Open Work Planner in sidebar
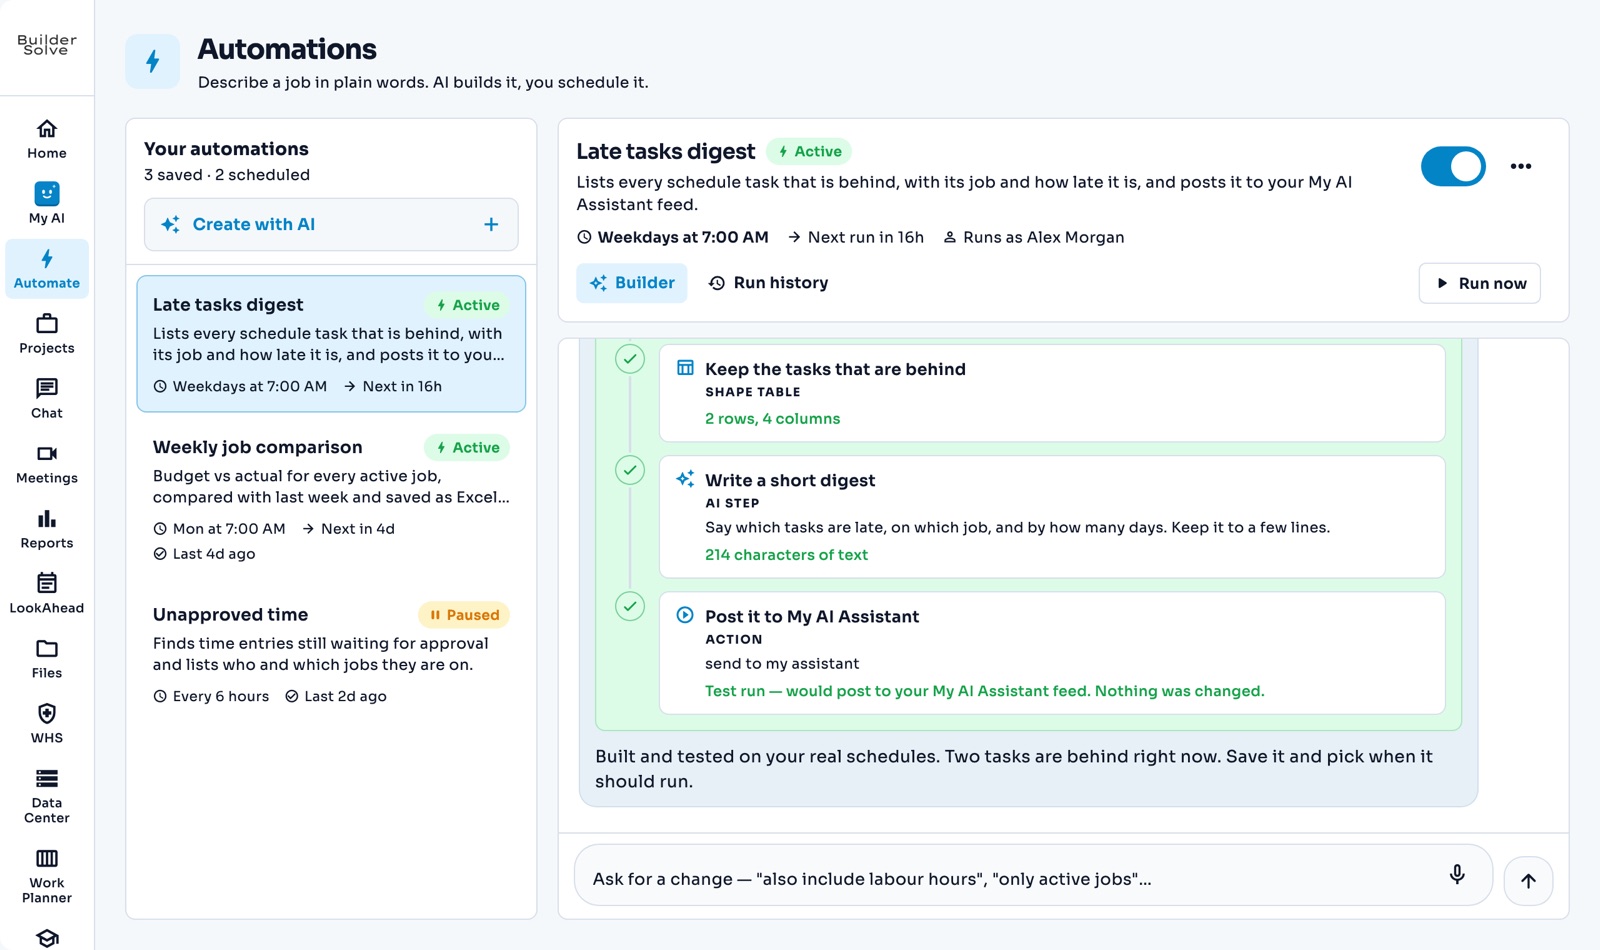Screen dimensions: 1600x950 click(47, 876)
